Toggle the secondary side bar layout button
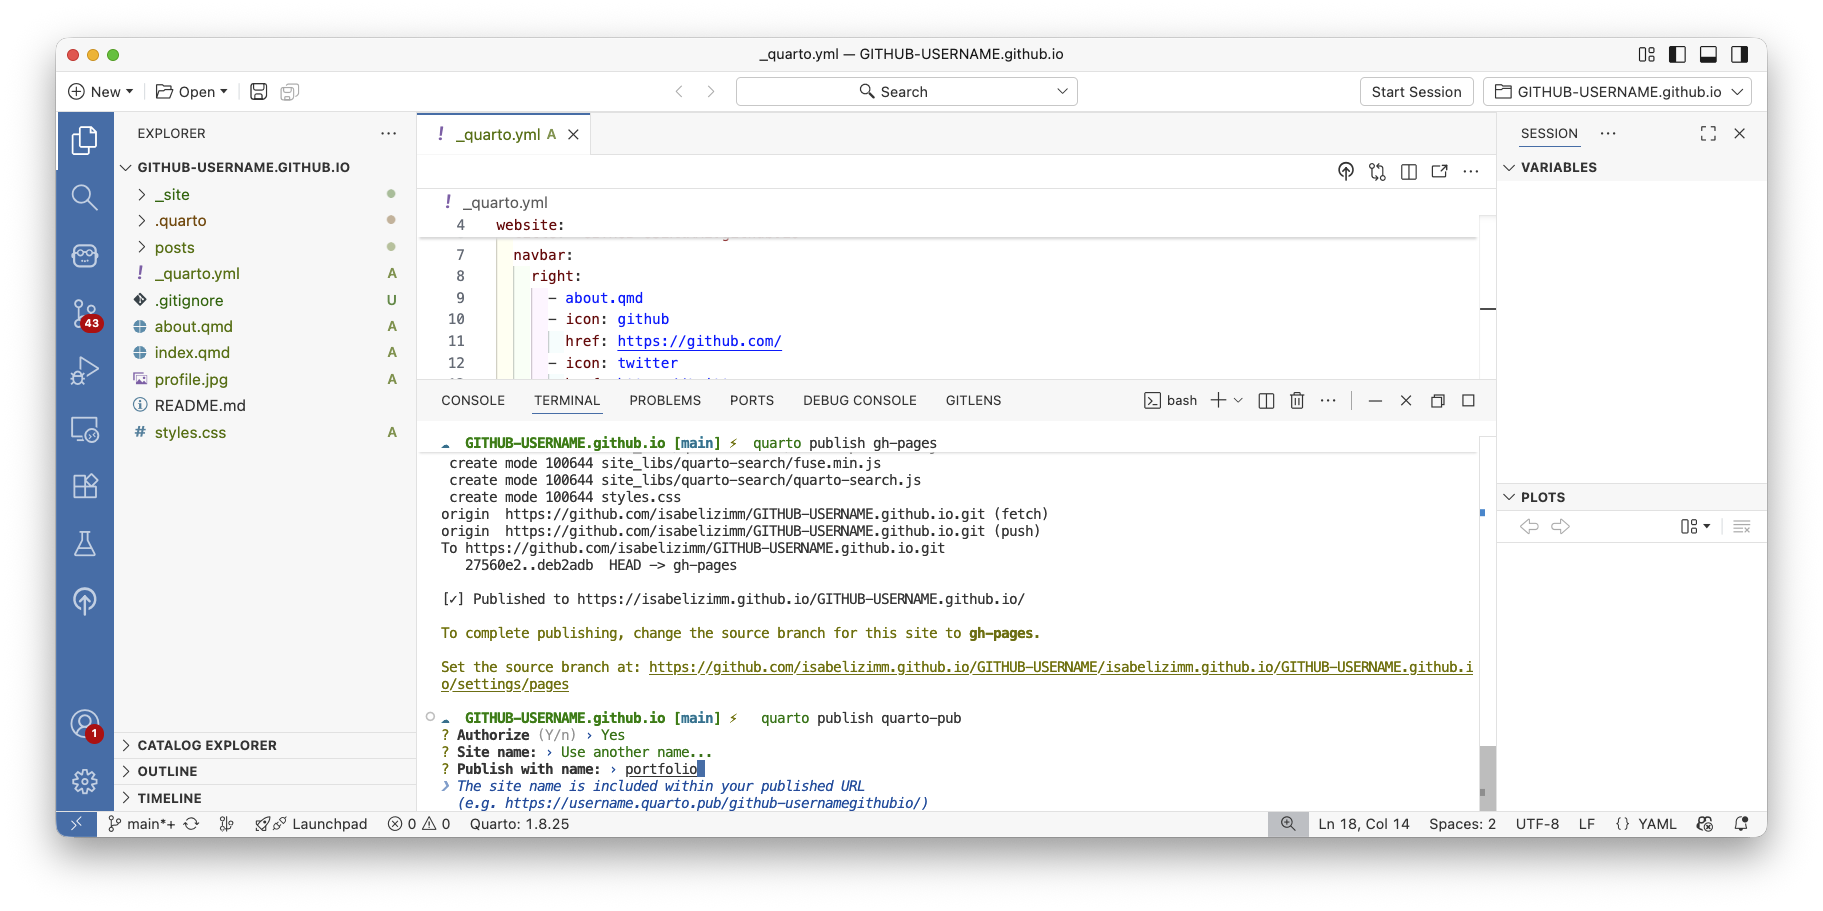Screen dimensions: 1823x911 1740,55
